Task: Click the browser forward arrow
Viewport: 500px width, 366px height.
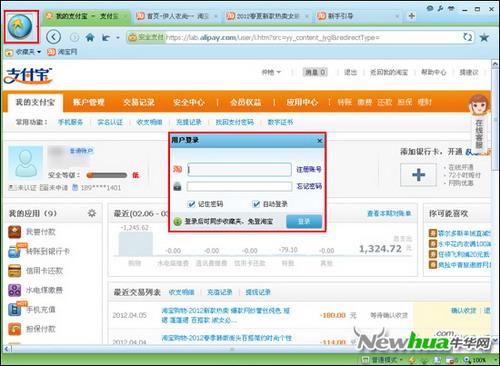Action: click(75, 37)
